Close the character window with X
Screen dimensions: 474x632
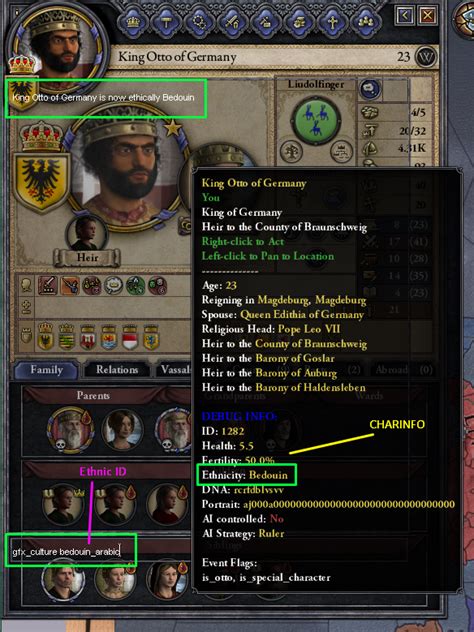pos(427,16)
